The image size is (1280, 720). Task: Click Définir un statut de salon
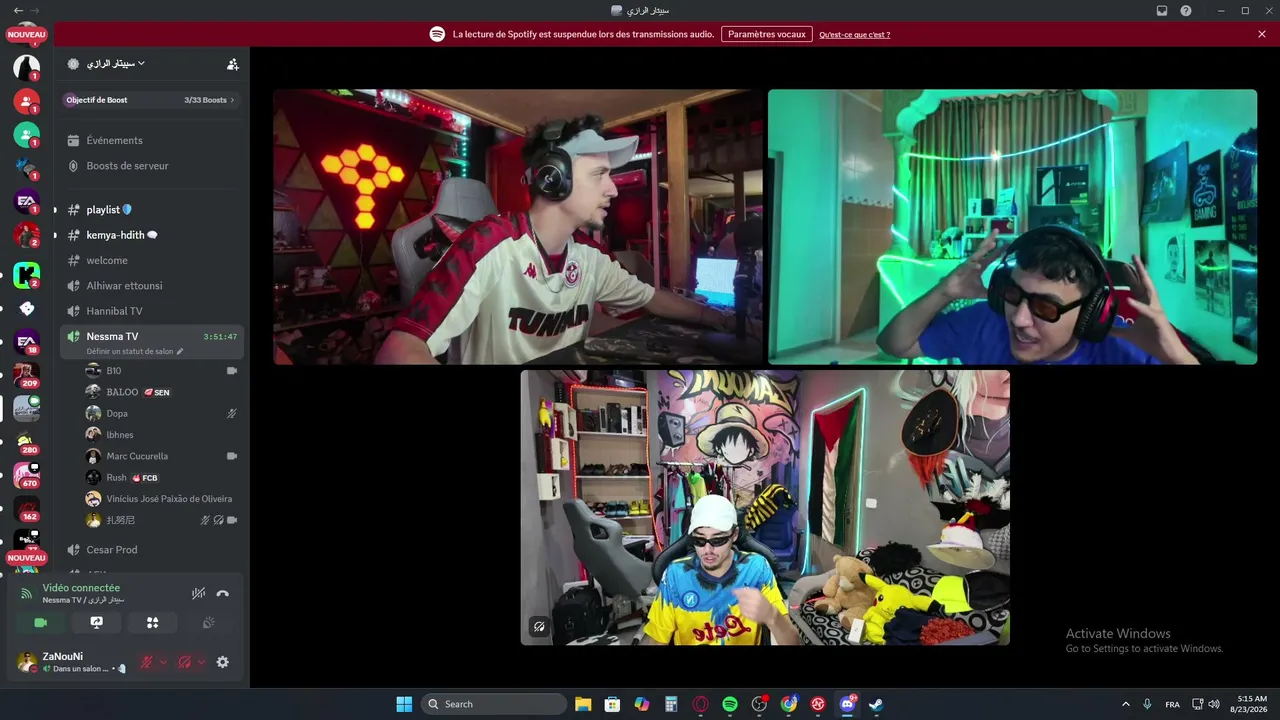click(x=135, y=352)
